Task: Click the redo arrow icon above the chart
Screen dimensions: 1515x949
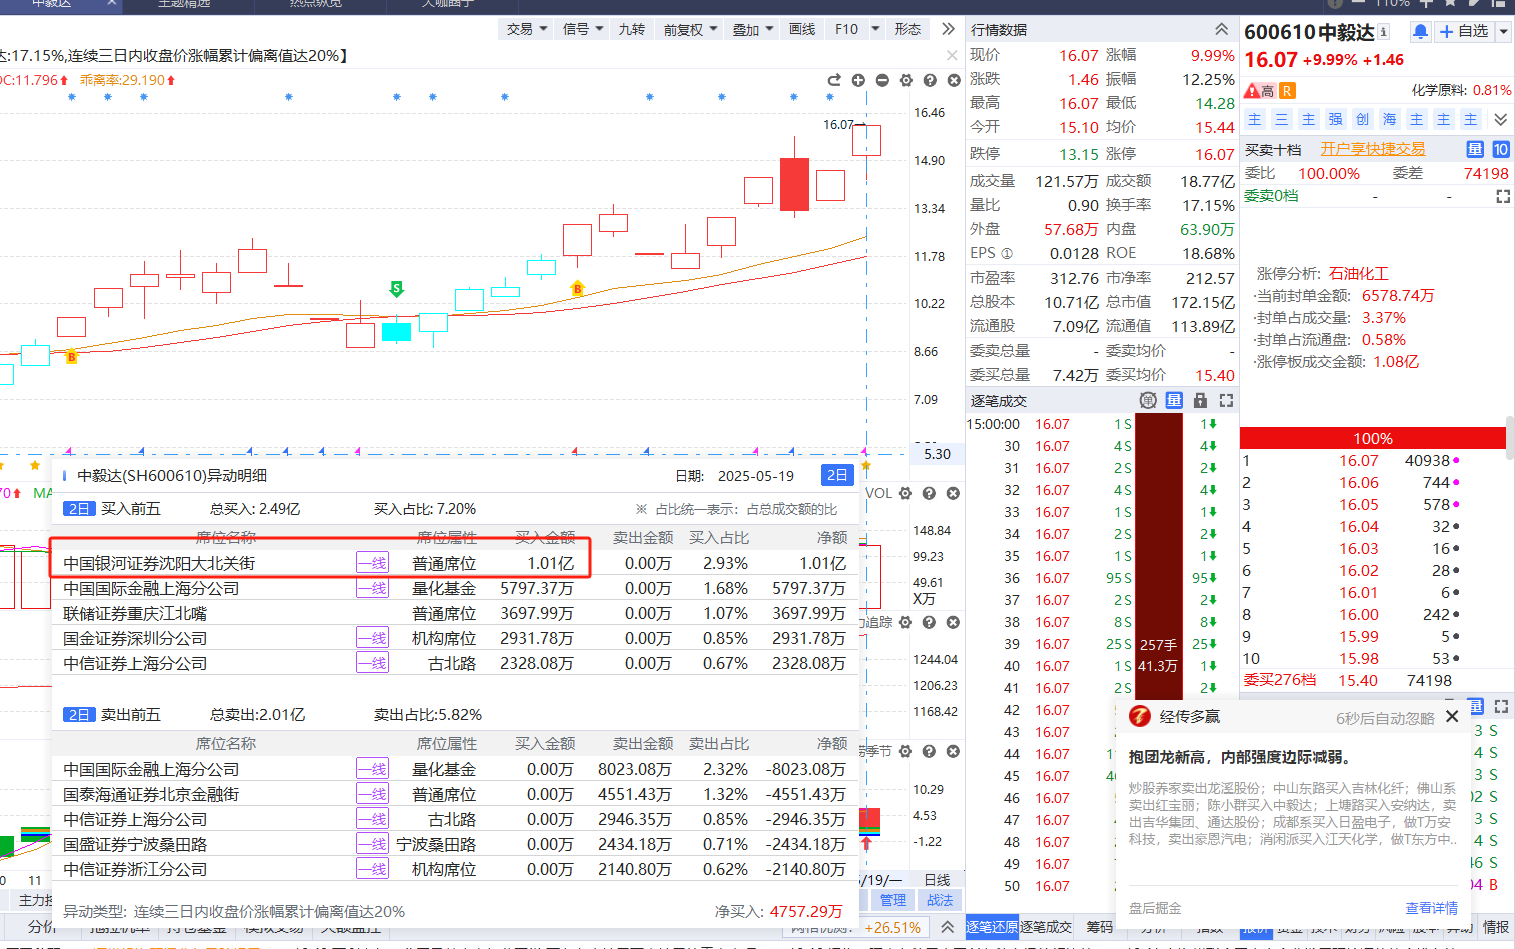Action: tap(834, 80)
